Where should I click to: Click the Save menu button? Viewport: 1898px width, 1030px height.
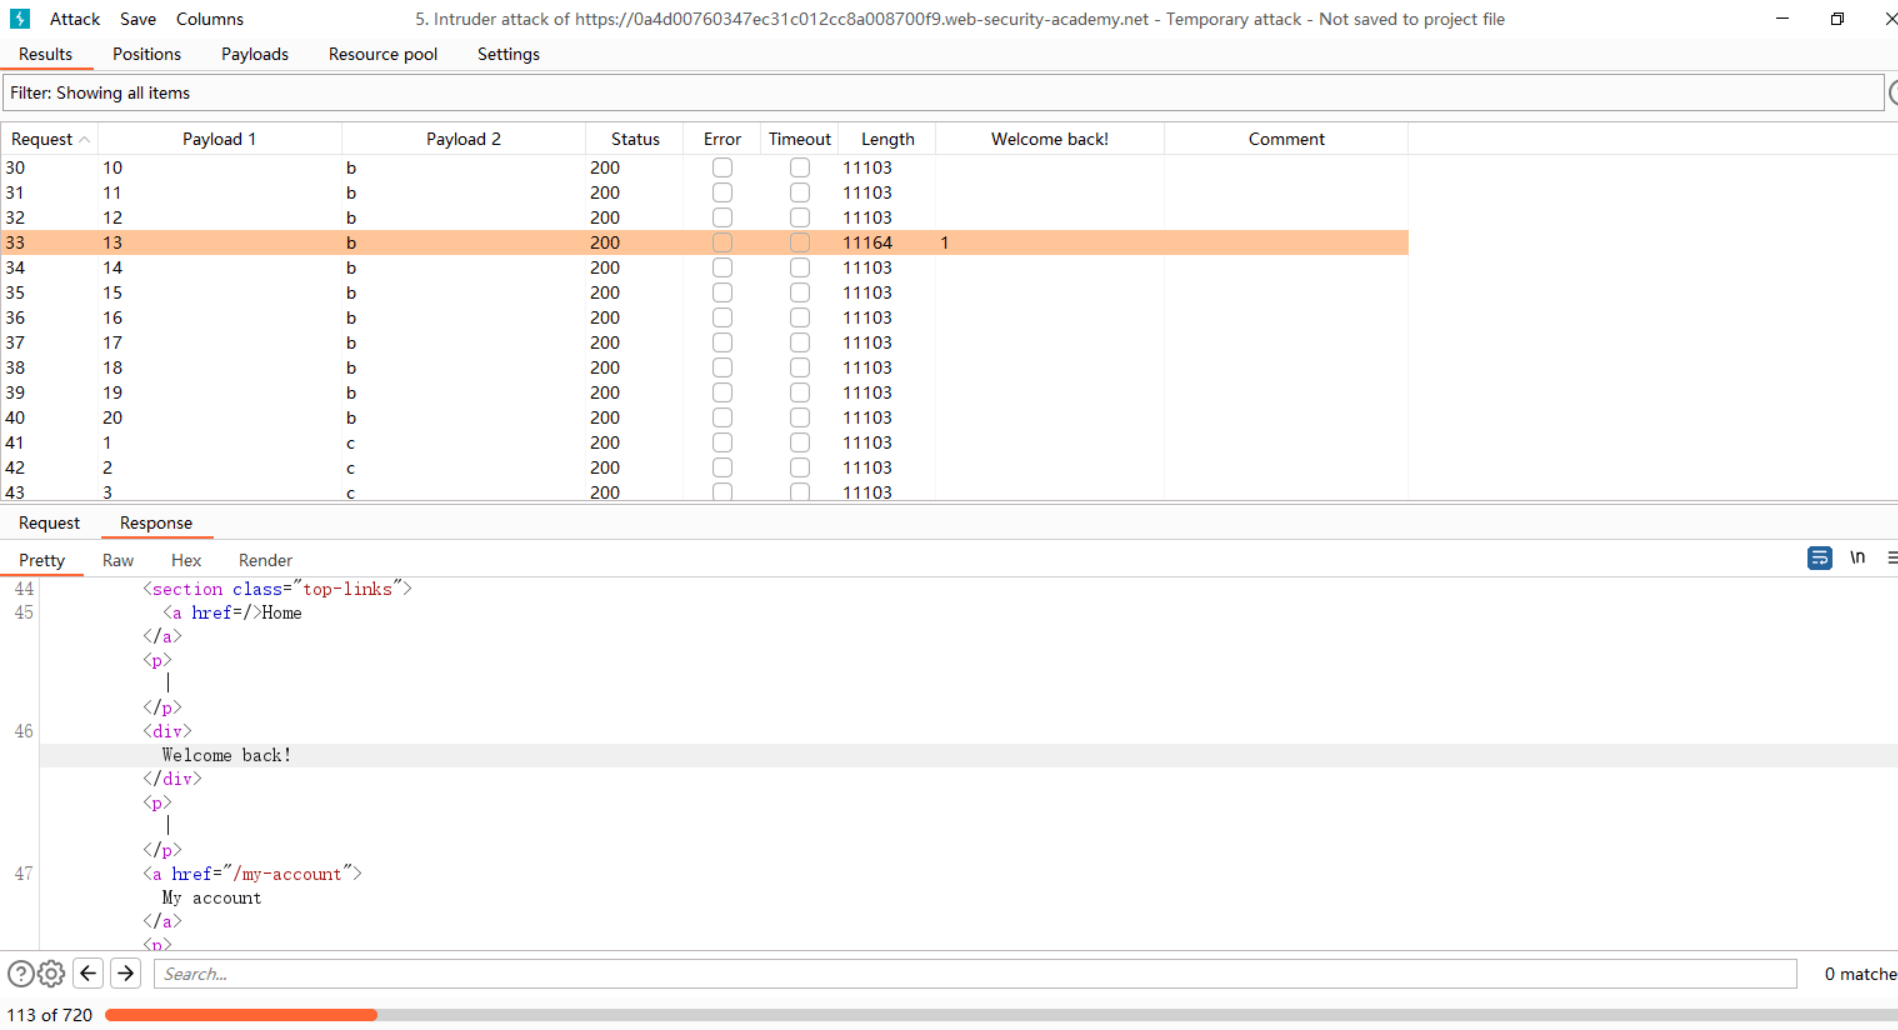(x=138, y=19)
